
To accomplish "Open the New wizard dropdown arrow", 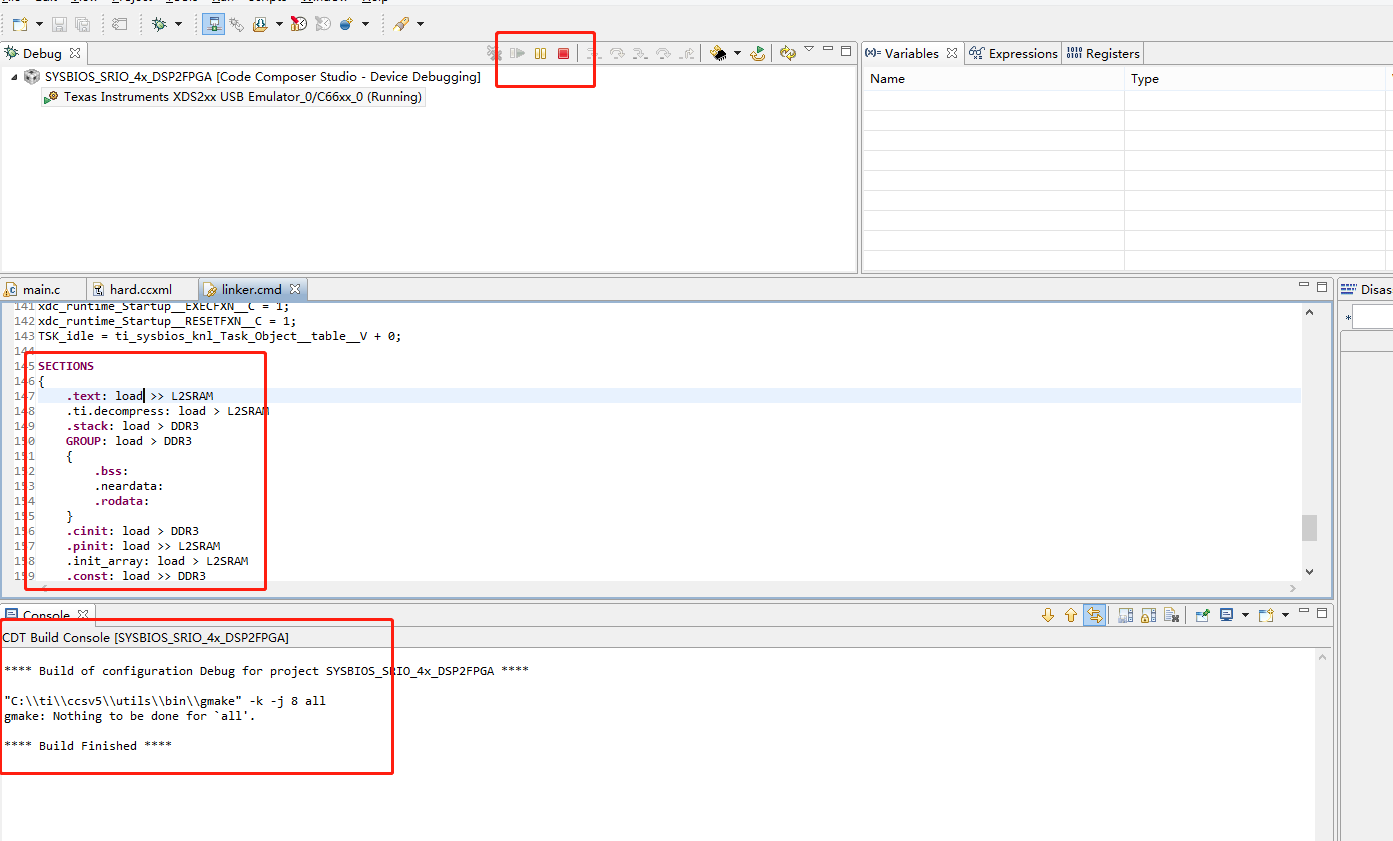I will pyautogui.click(x=39, y=24).
